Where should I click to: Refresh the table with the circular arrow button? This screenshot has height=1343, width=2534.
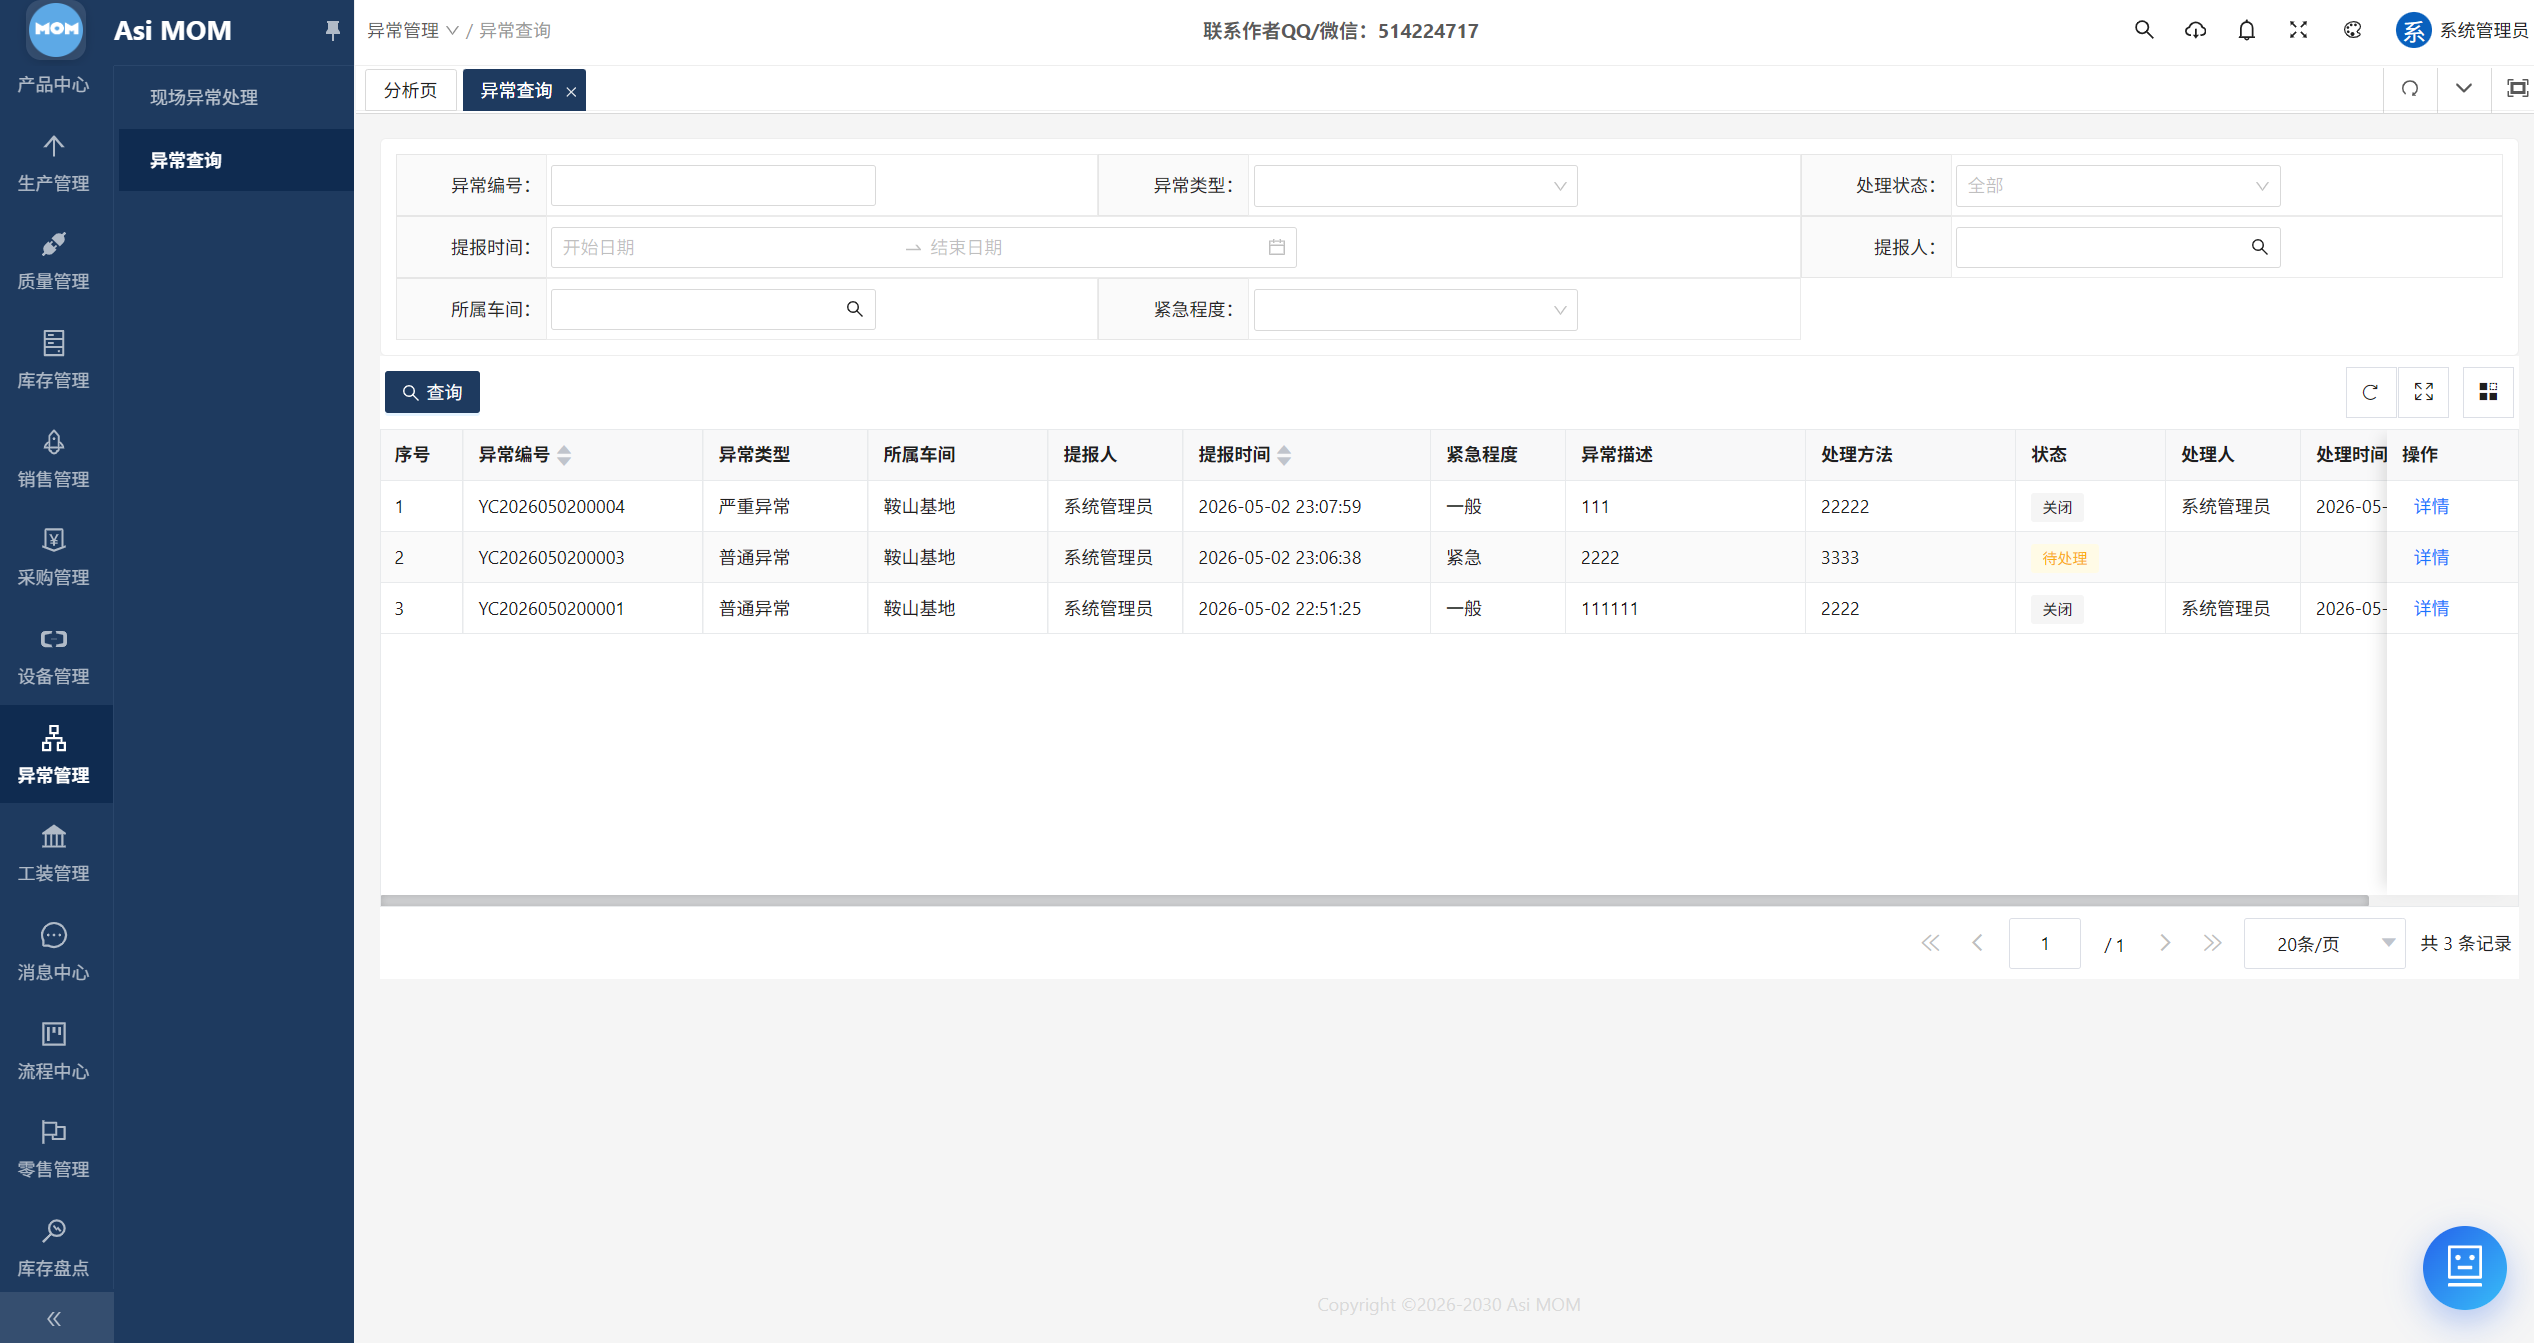(x=2370, y=392)
